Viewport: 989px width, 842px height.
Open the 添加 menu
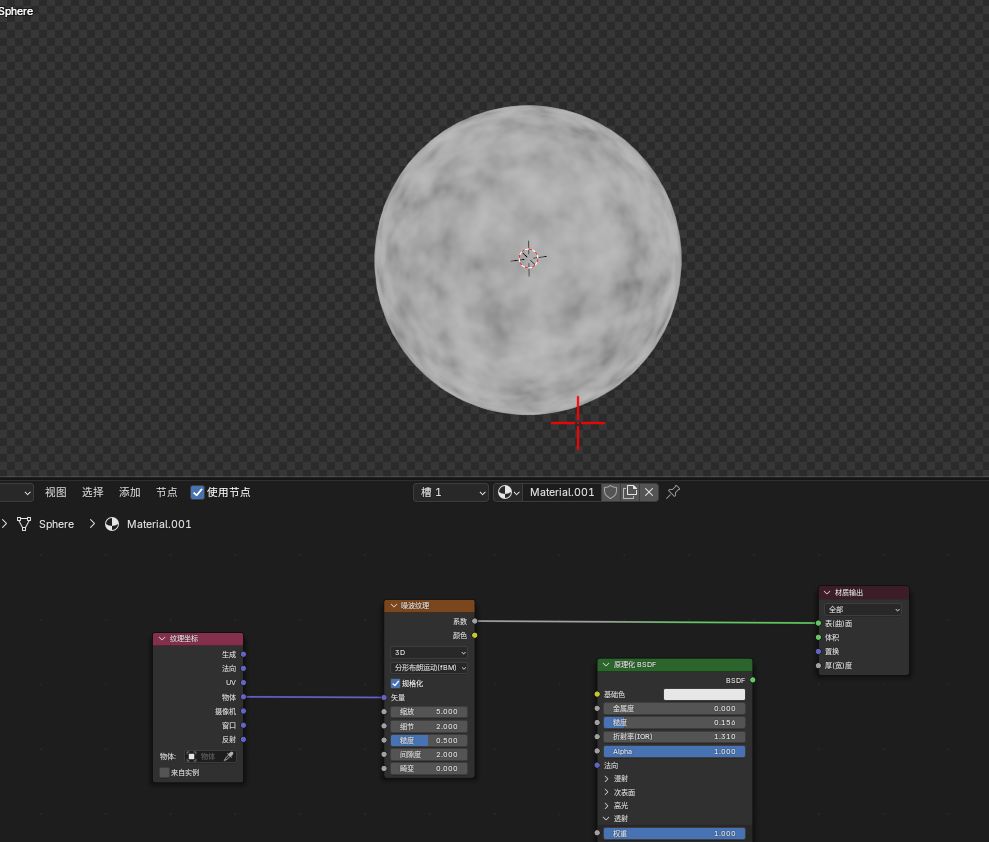pos(130,492)
